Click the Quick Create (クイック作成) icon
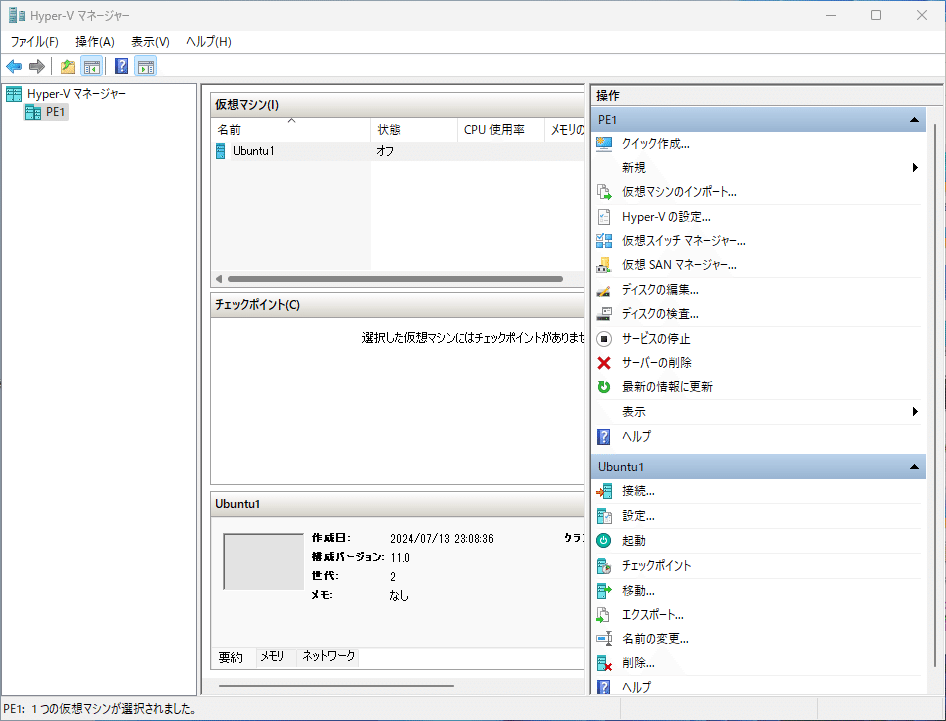The width and height of the screenshot is (946, 721). (604, 144)
